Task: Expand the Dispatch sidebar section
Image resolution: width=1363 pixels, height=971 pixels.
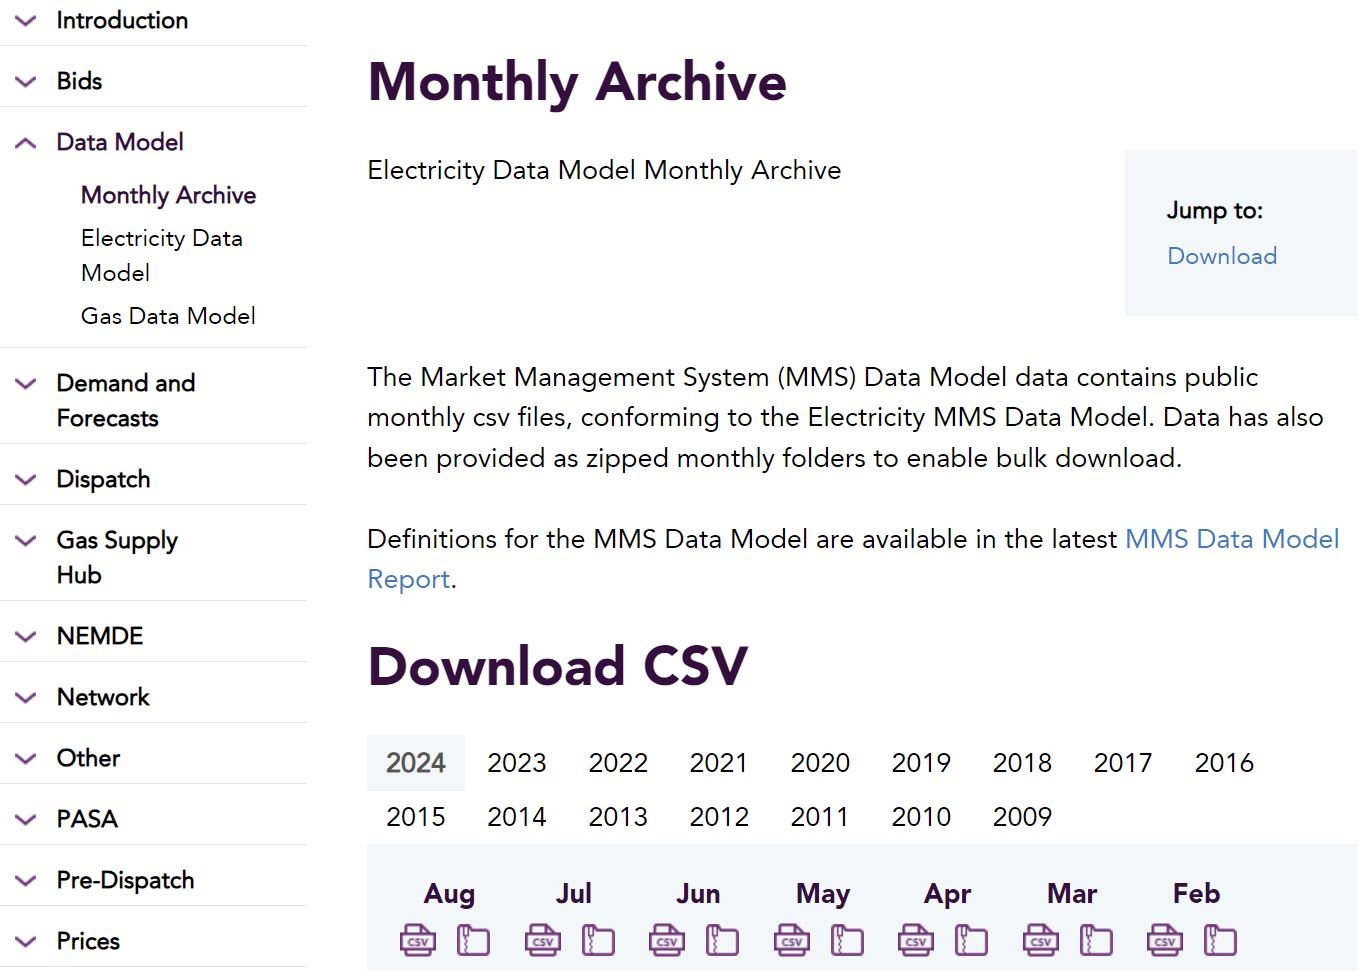Action: point(153,479)
